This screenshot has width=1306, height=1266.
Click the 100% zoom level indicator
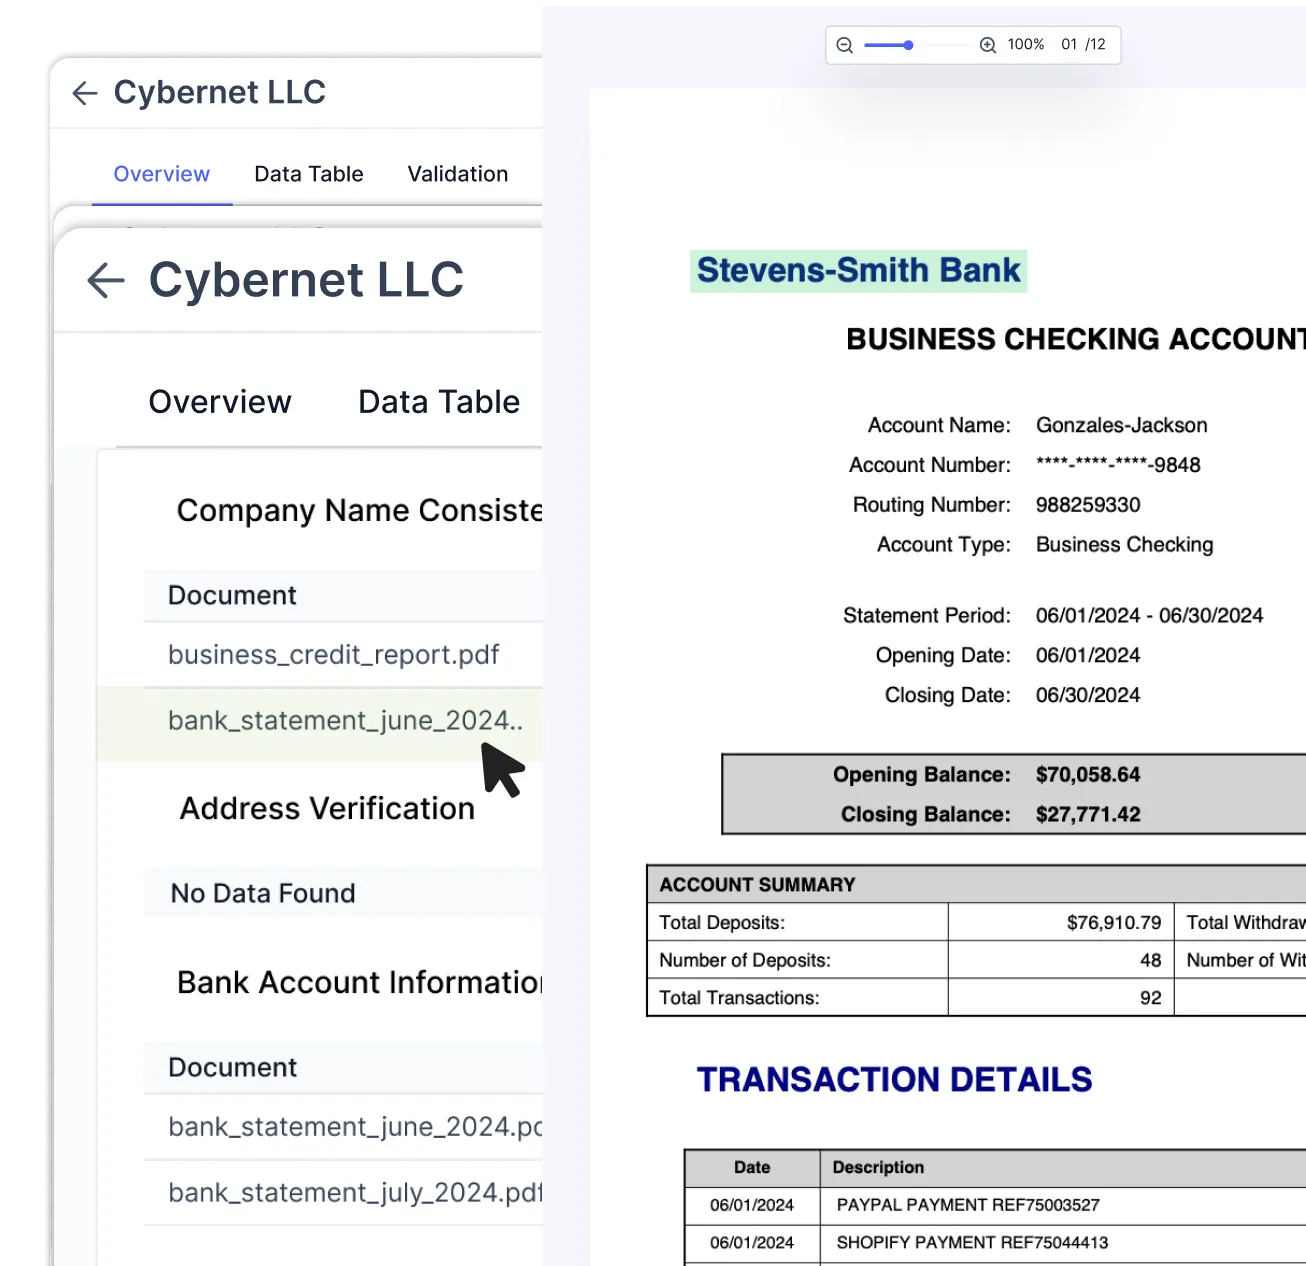coord(1025,45)
